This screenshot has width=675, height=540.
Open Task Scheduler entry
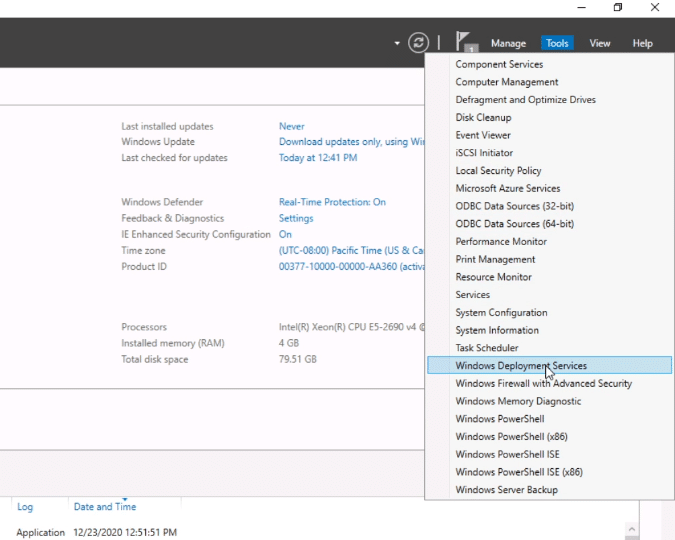click(487, 348)
